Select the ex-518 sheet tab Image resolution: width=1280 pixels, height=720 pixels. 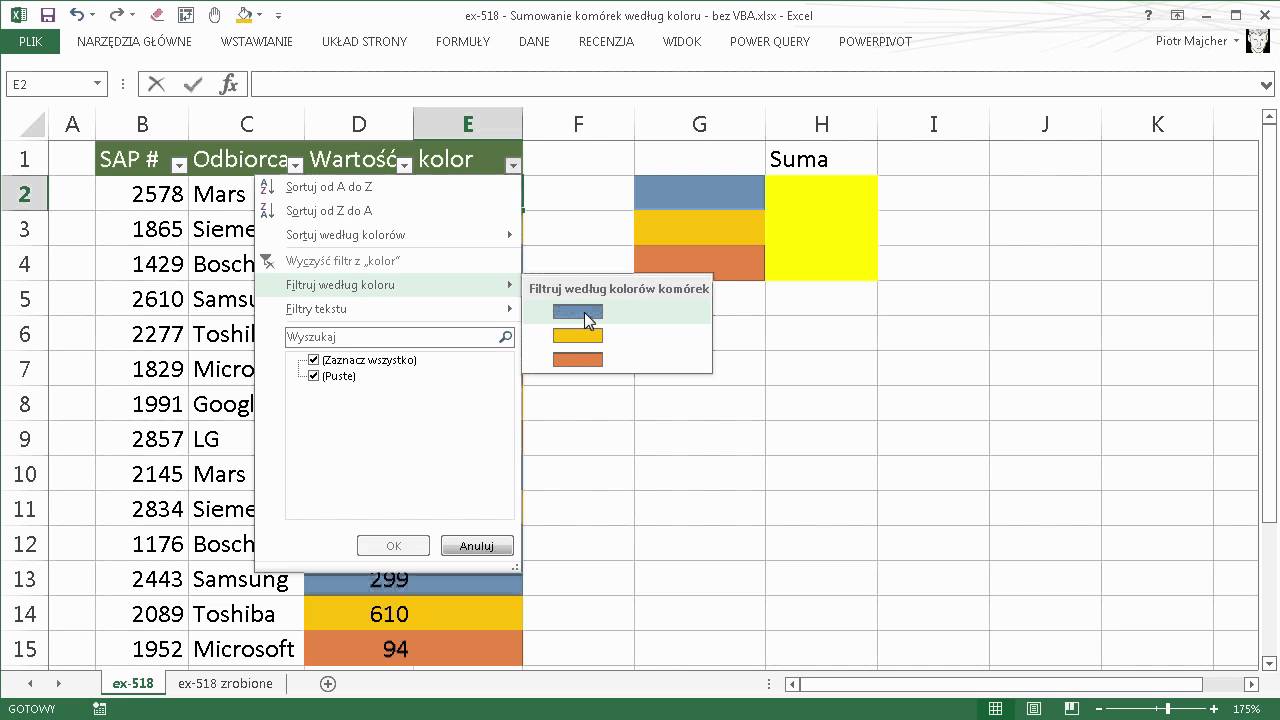pyautogui.click(x=133, y=683)
